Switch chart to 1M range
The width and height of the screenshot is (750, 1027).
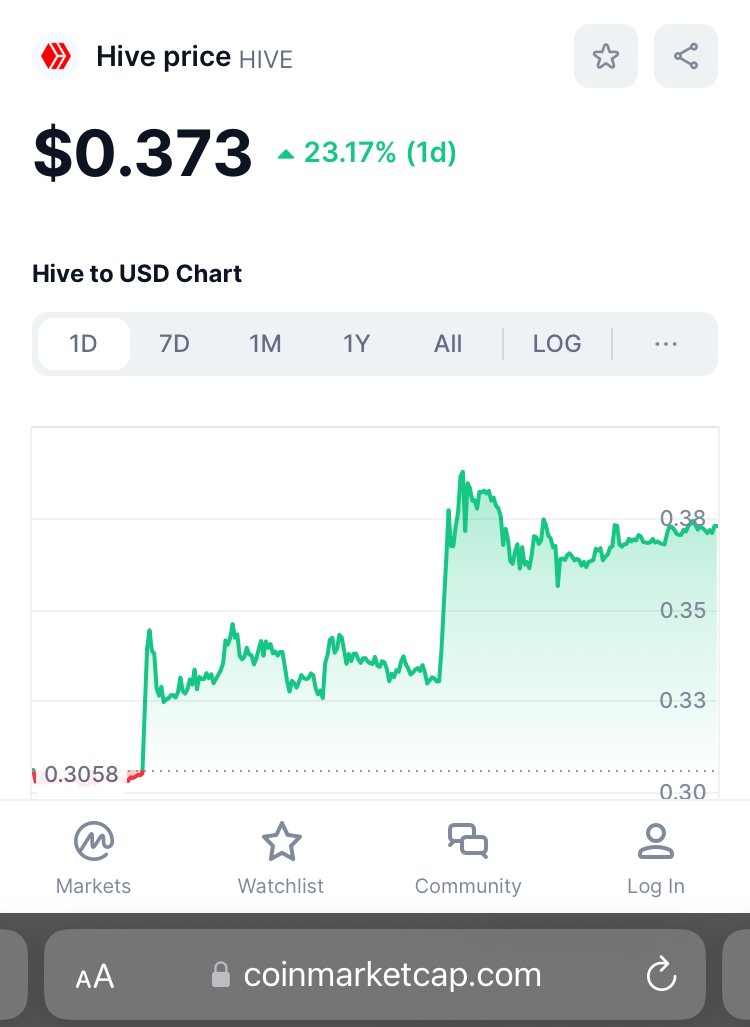[265, 344]
